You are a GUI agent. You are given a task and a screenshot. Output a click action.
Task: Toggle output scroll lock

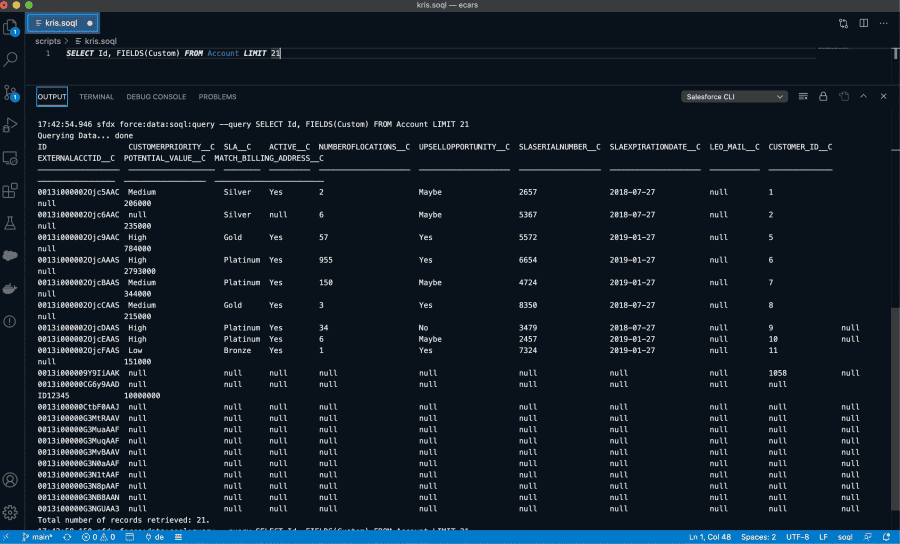click(x=823, y=96)
